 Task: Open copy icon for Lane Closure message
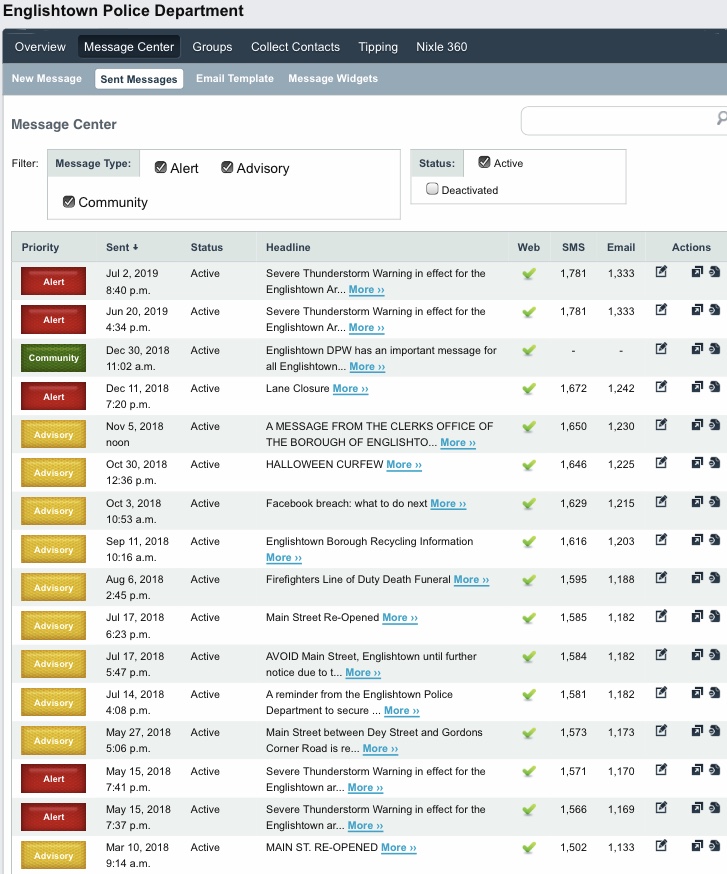[697, 387]
